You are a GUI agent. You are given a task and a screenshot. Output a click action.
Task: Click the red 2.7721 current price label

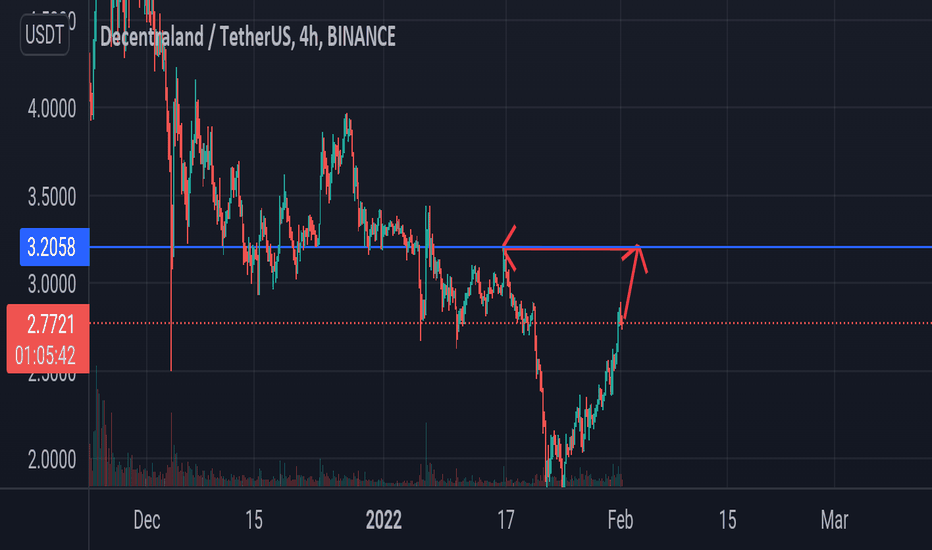coord(51,325)
